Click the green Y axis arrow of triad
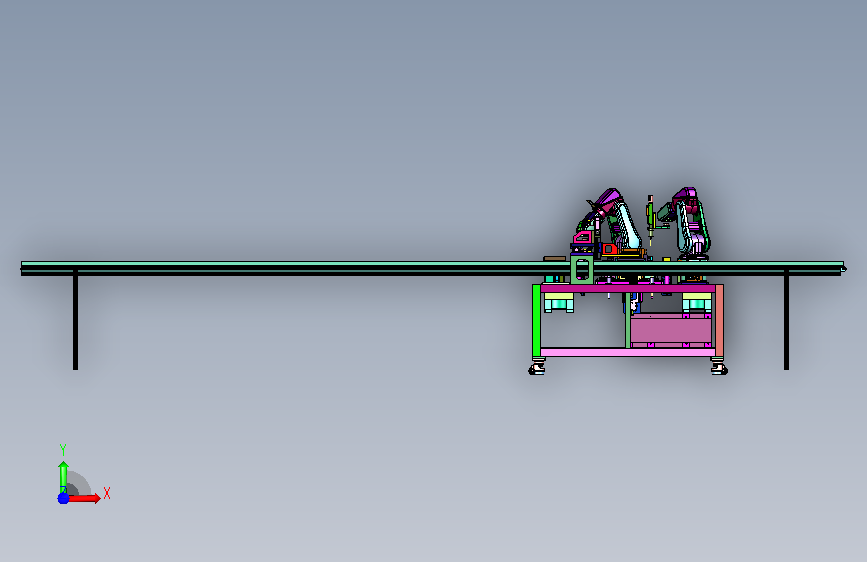 coord(63,477)
